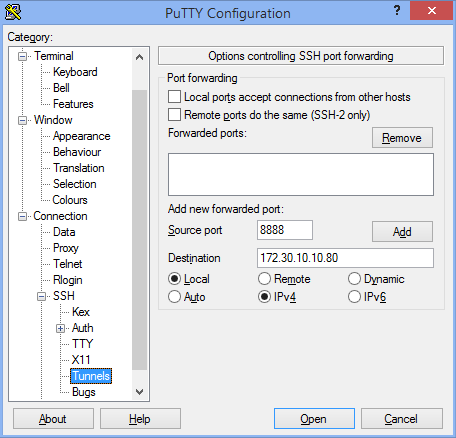Open the Selection category
The image size is (456, 438).
tap(75, 184)
